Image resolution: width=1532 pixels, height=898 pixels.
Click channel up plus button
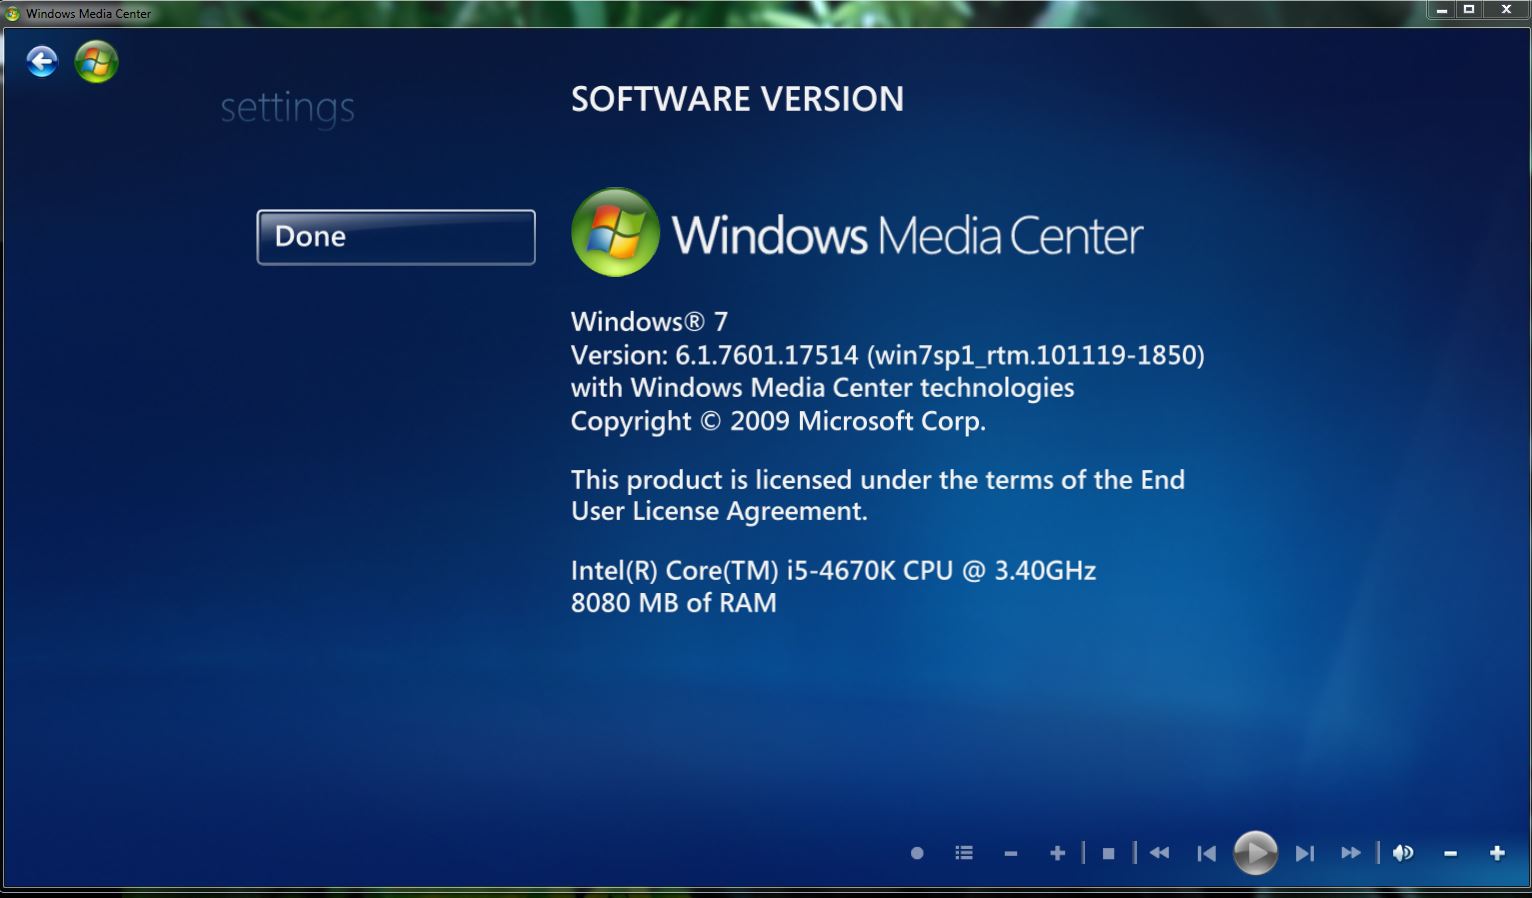(1057, 853)
